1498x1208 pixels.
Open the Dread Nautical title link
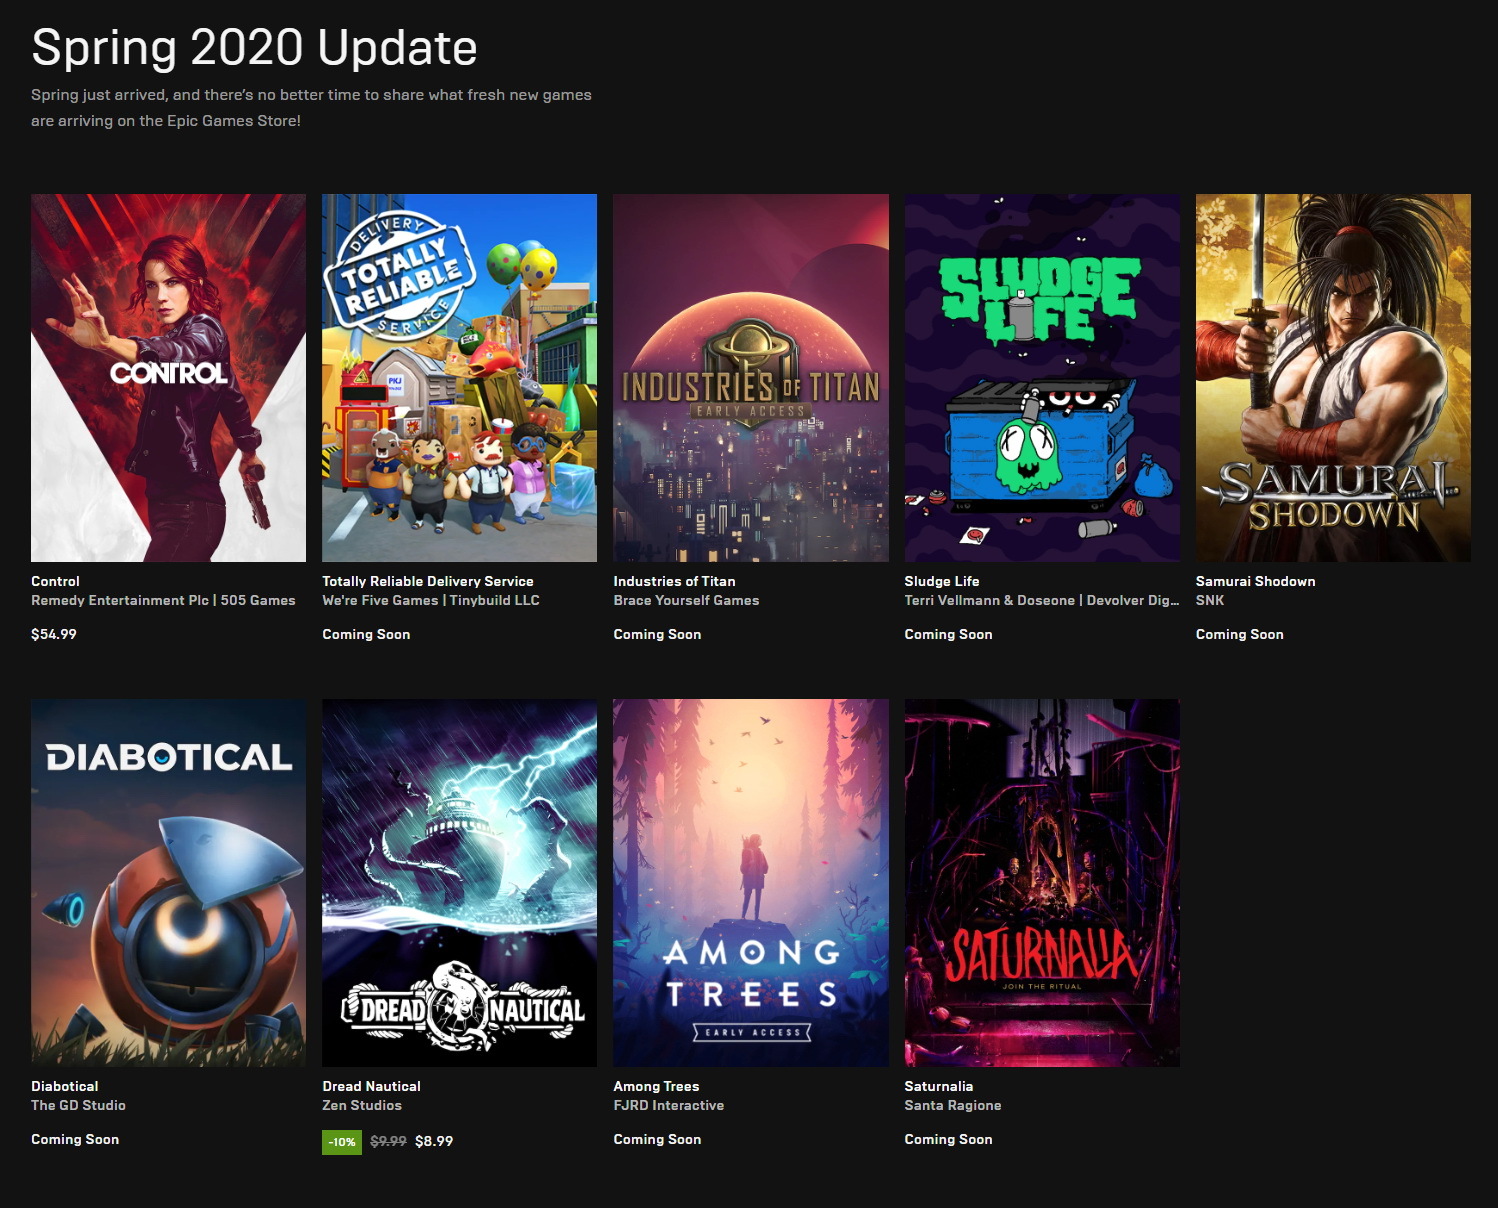pos(371,1086)
